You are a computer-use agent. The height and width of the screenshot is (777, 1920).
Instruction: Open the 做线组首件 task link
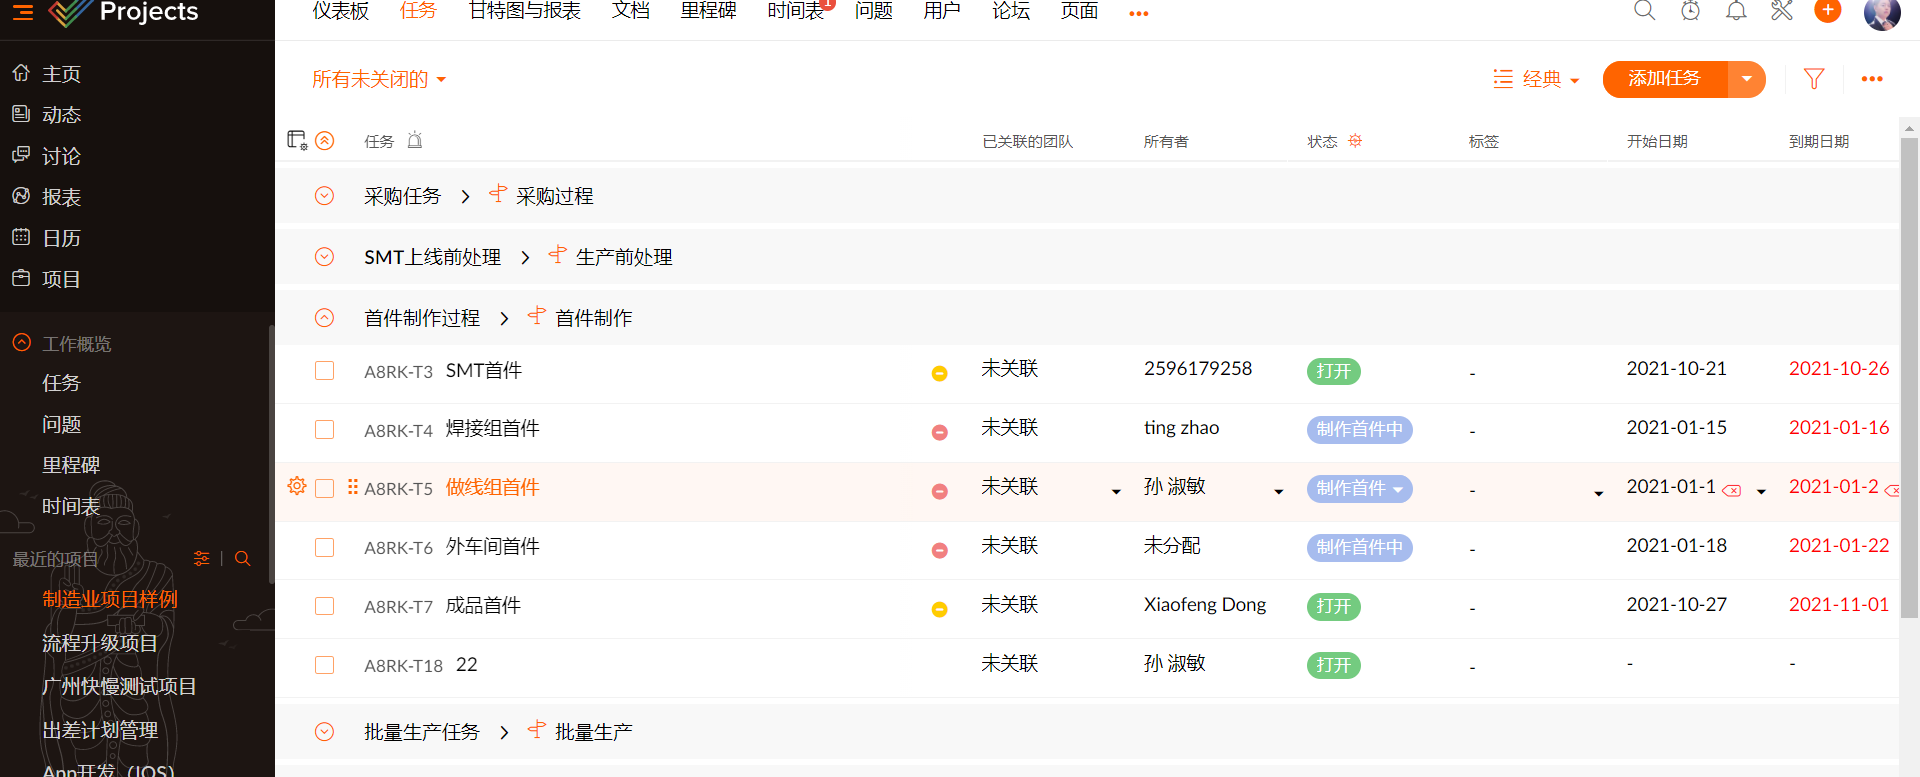click(x=492, y=488)
